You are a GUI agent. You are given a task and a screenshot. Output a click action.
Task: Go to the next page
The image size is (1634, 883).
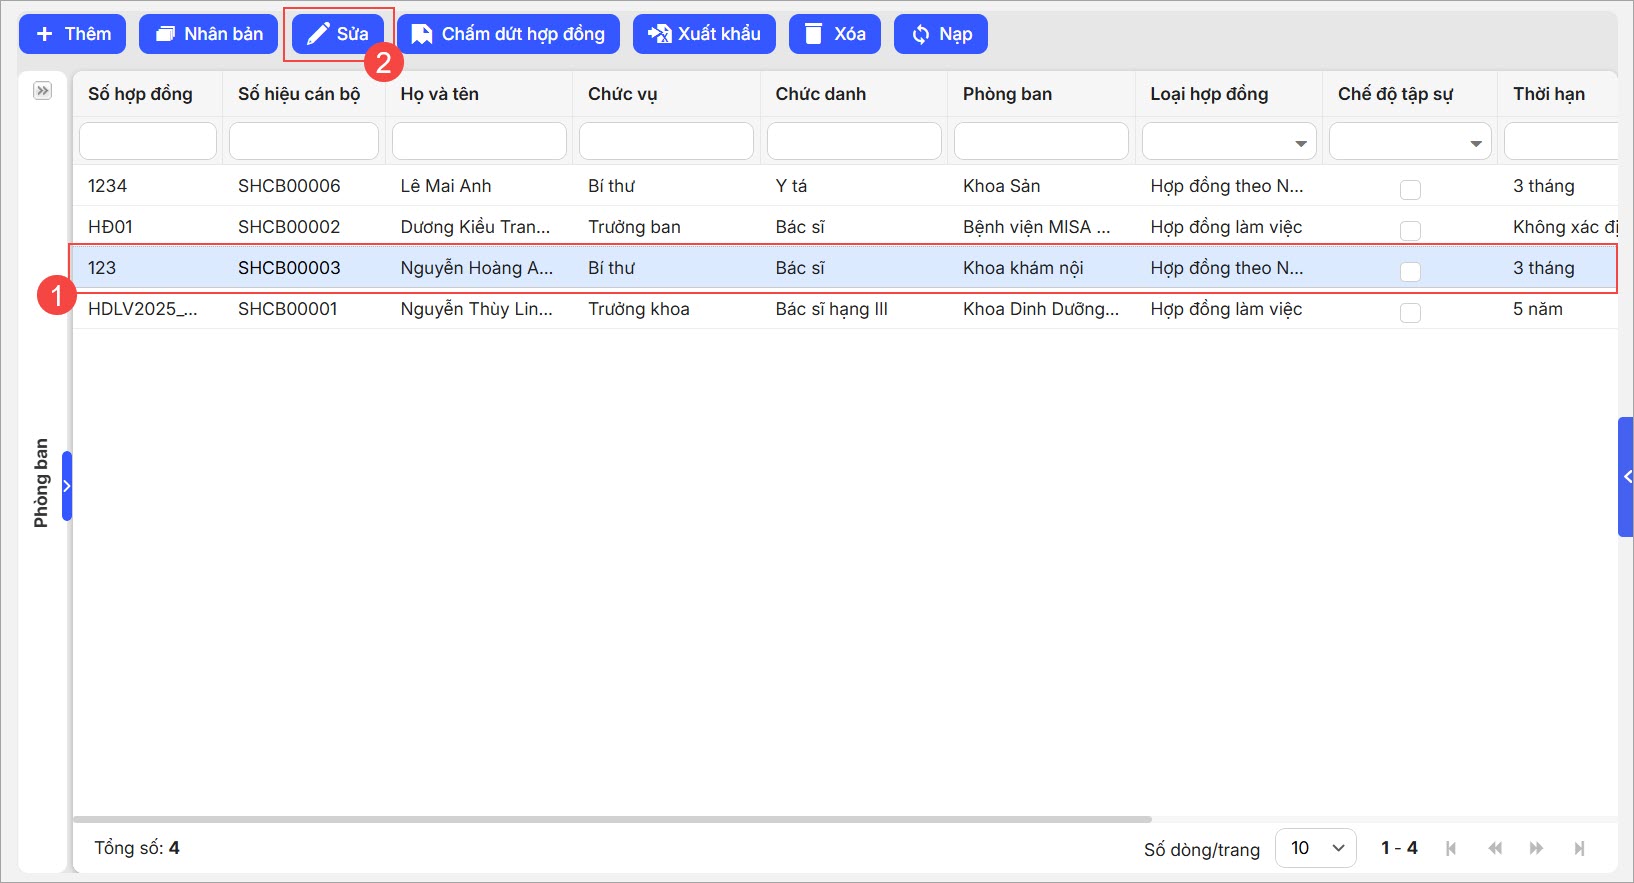coord(1536,848)
